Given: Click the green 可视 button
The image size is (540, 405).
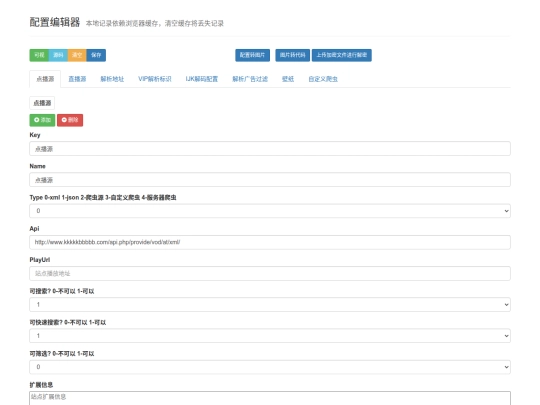Looking at the screenshot, I should [x=39, y=55].
